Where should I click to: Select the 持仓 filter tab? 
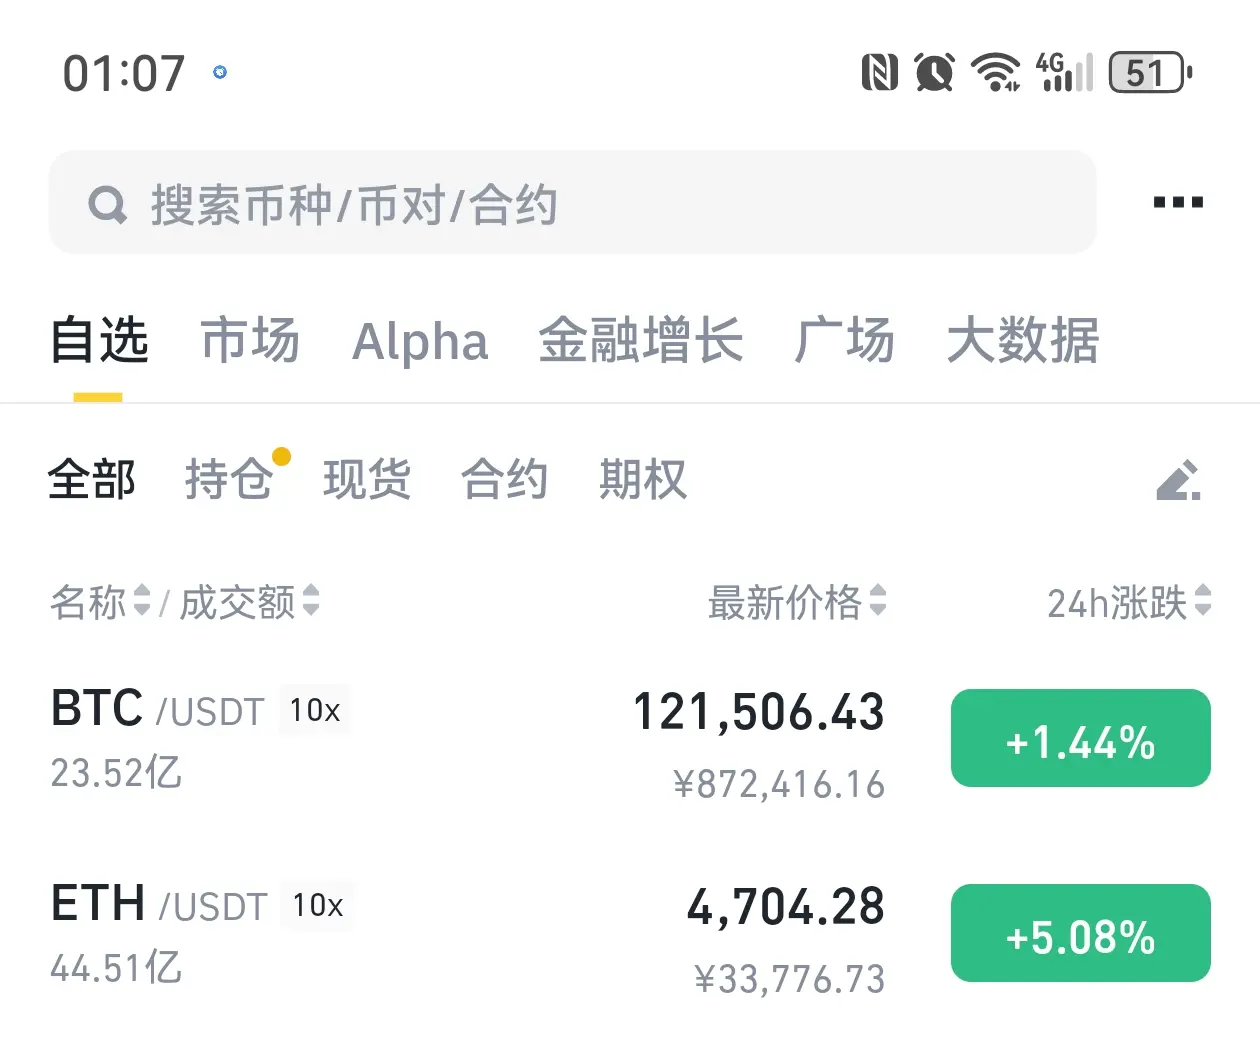pos(228,479)
